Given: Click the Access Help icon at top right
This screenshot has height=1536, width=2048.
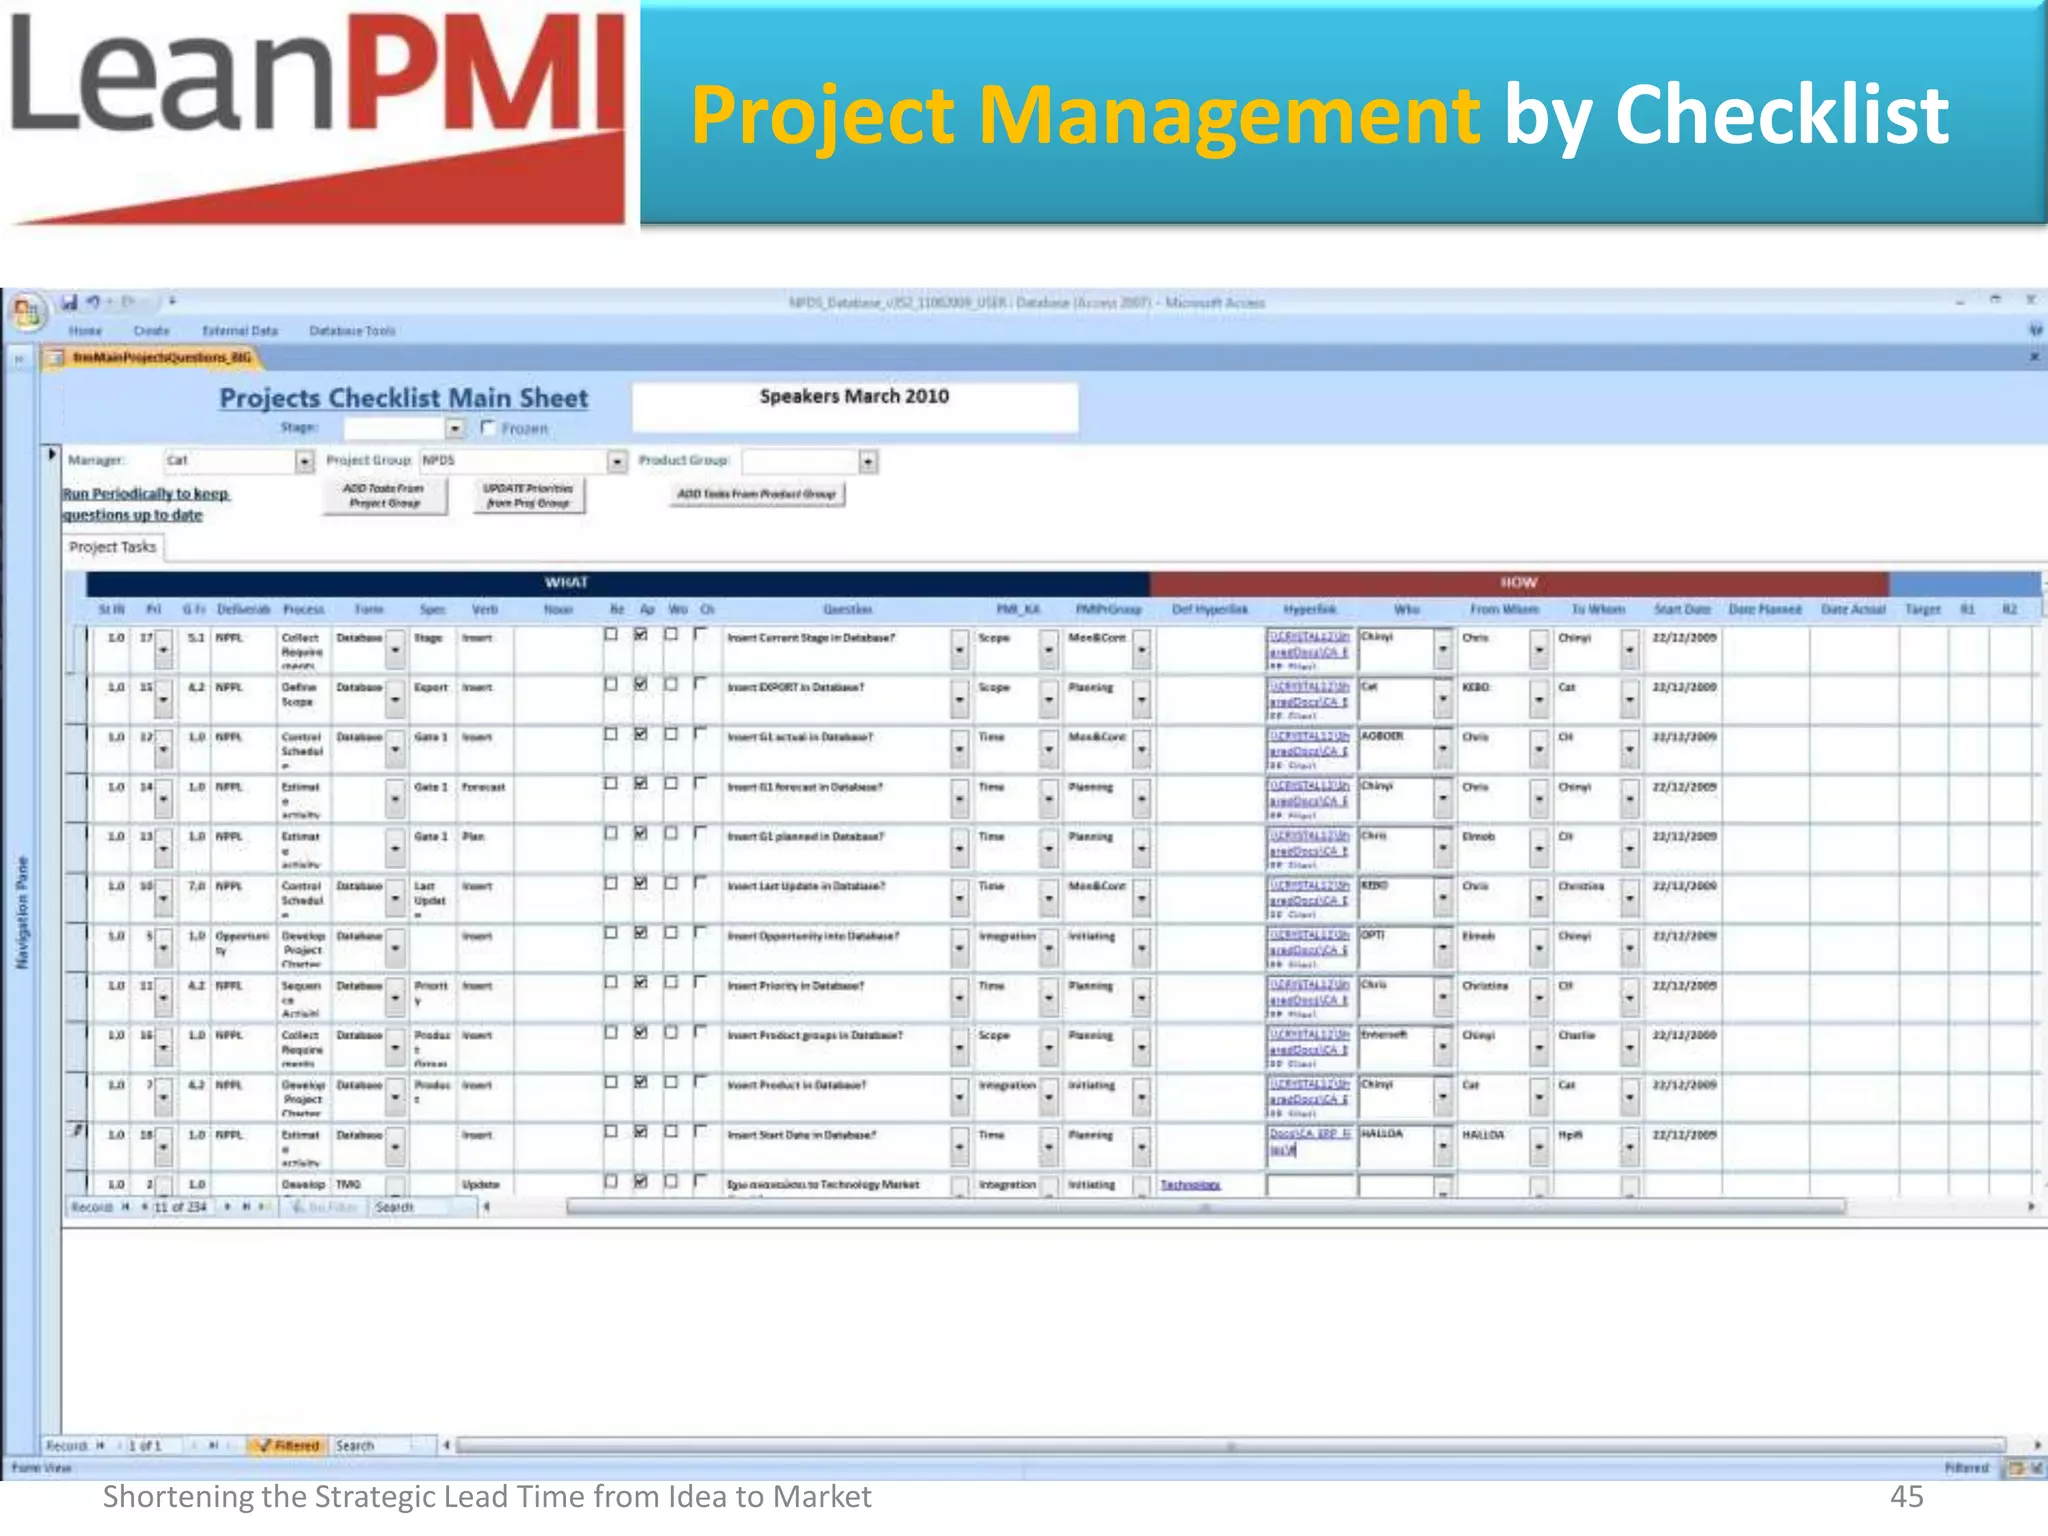Looking at the screenshot, I should [2035, 330].
